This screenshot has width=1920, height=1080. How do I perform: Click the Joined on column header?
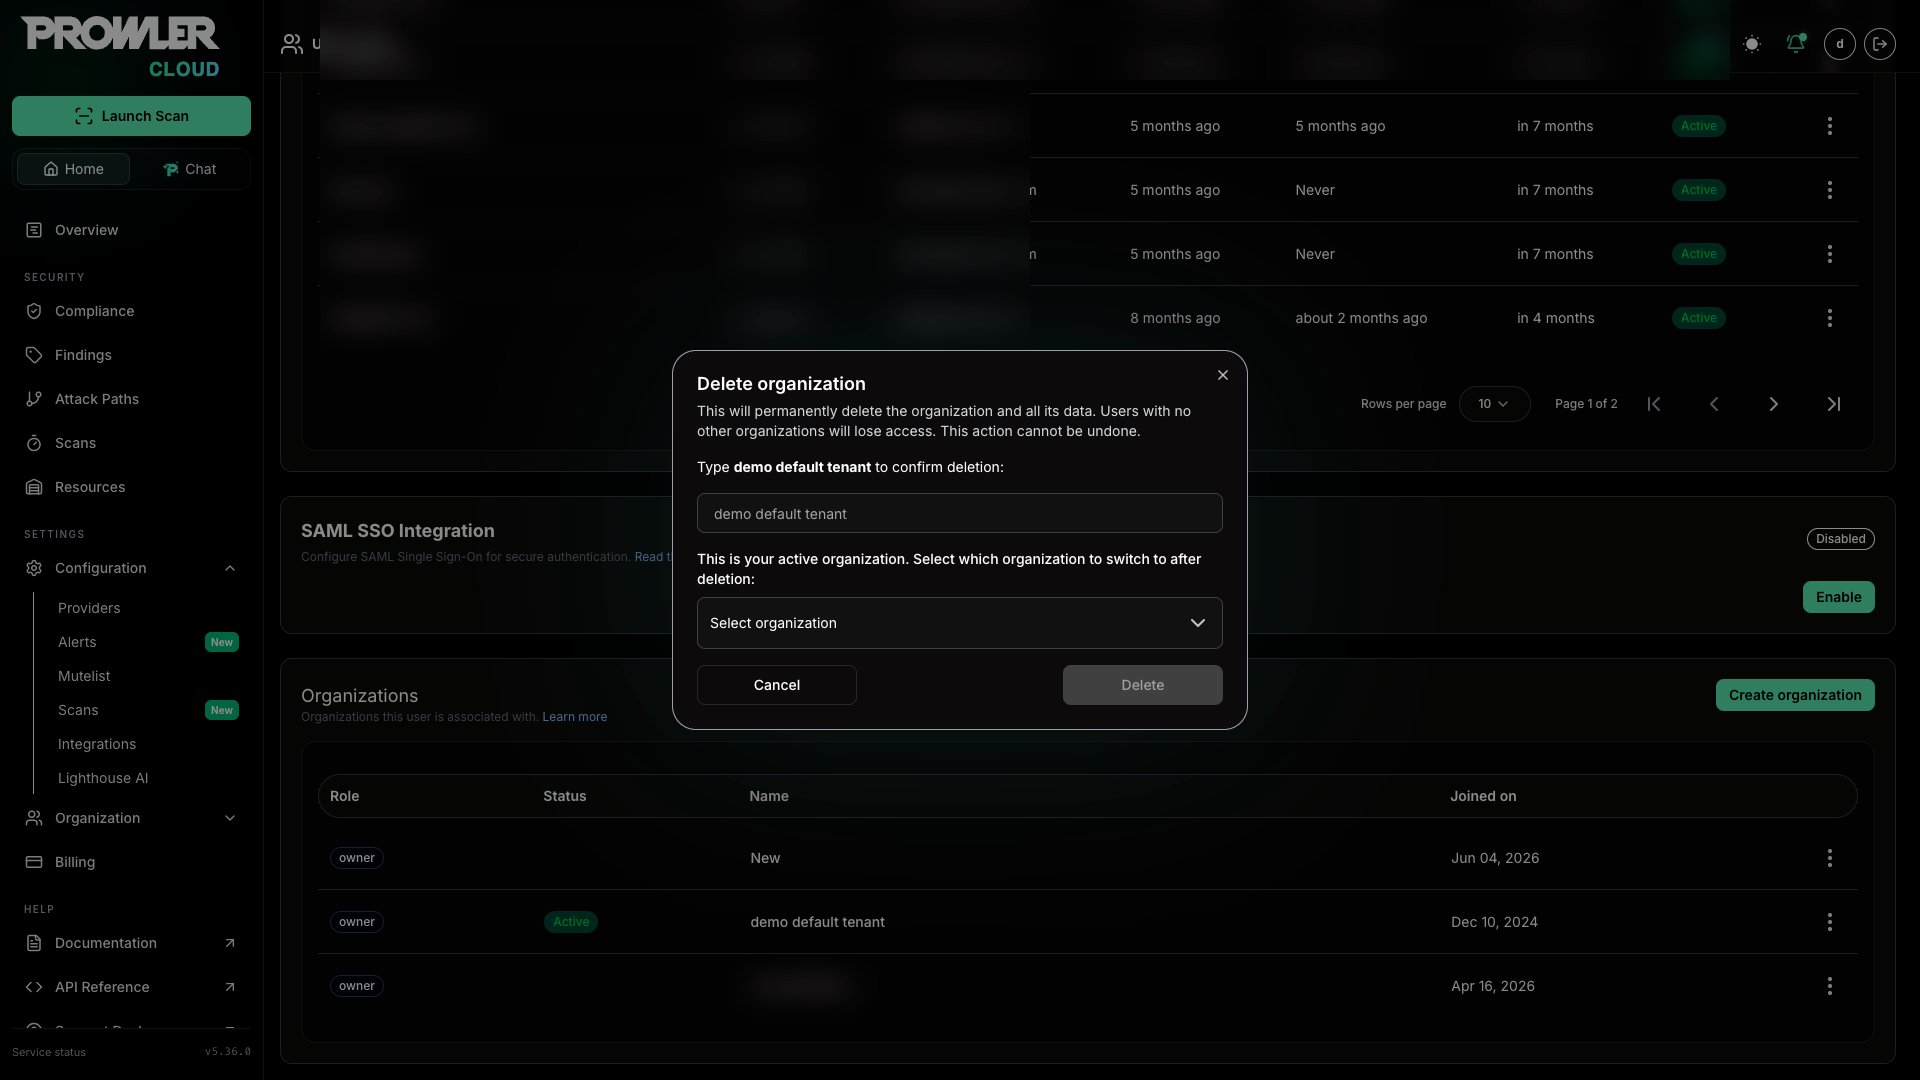(x=1483, y=796)
